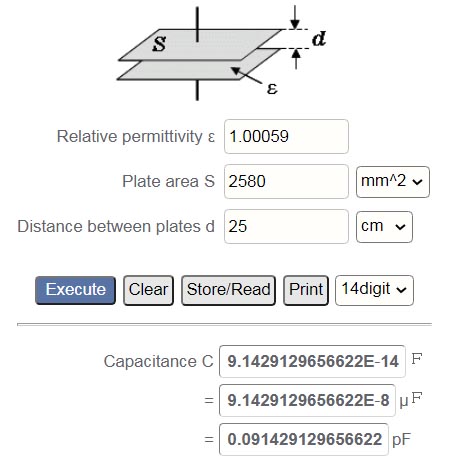Click the distance field containing 25
The width and height of the screenshot is (455, 466).
(x=286, y=226)
